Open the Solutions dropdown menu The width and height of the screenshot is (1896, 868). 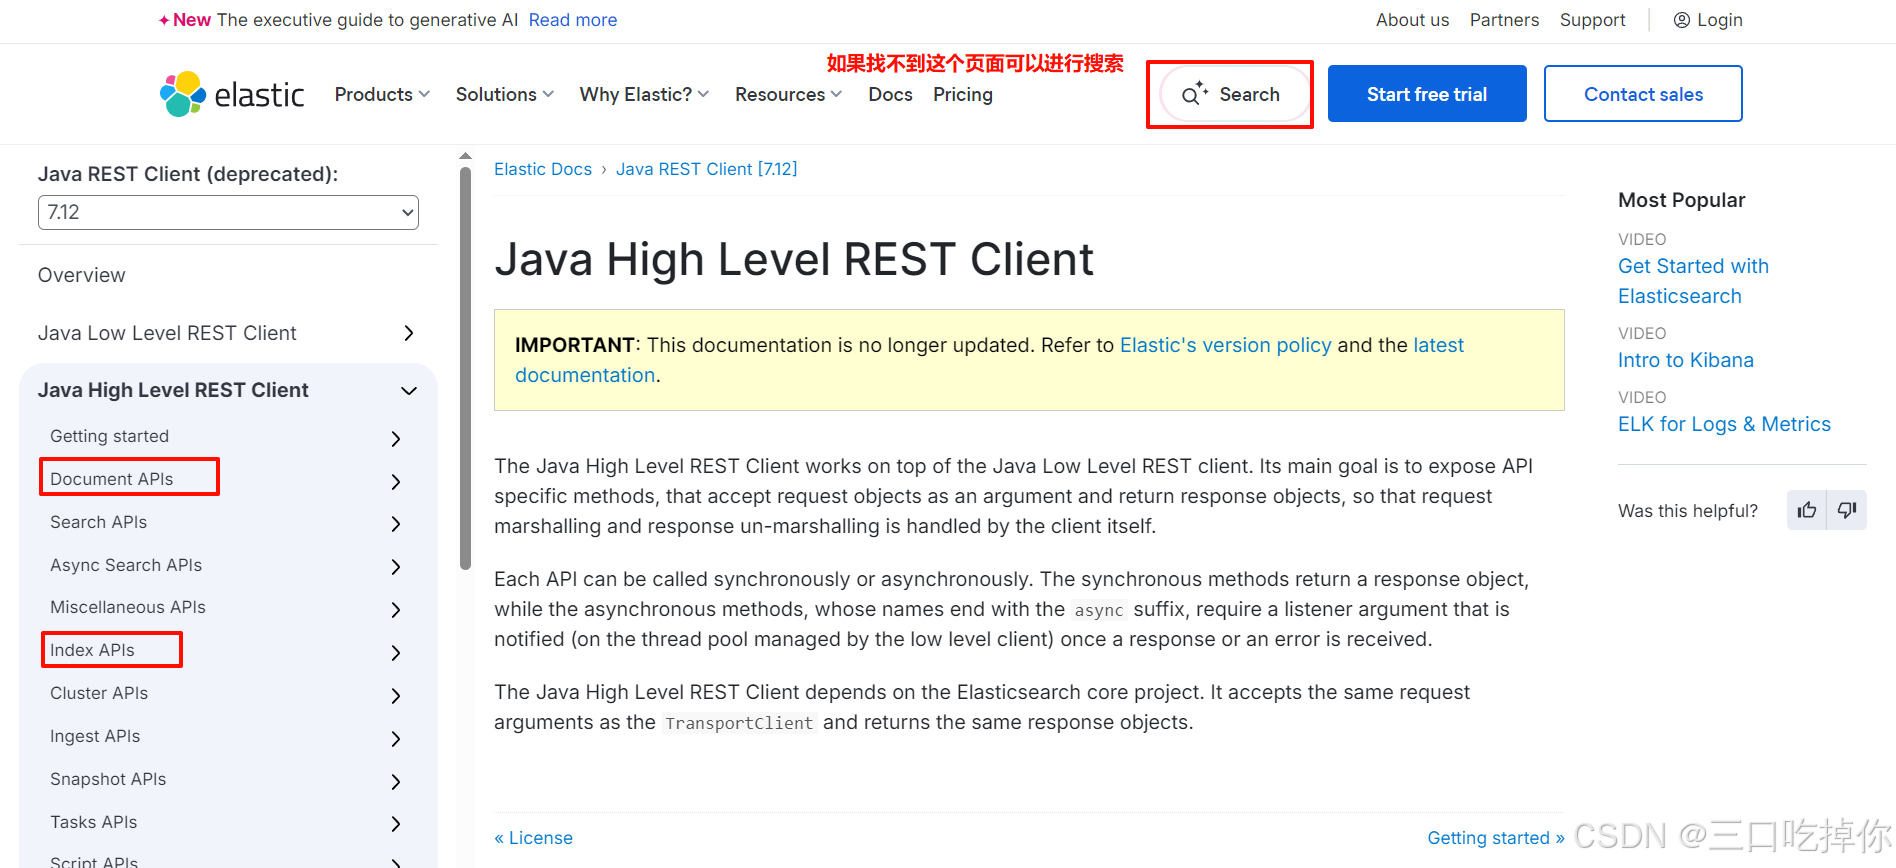click(x=505, y=94)
